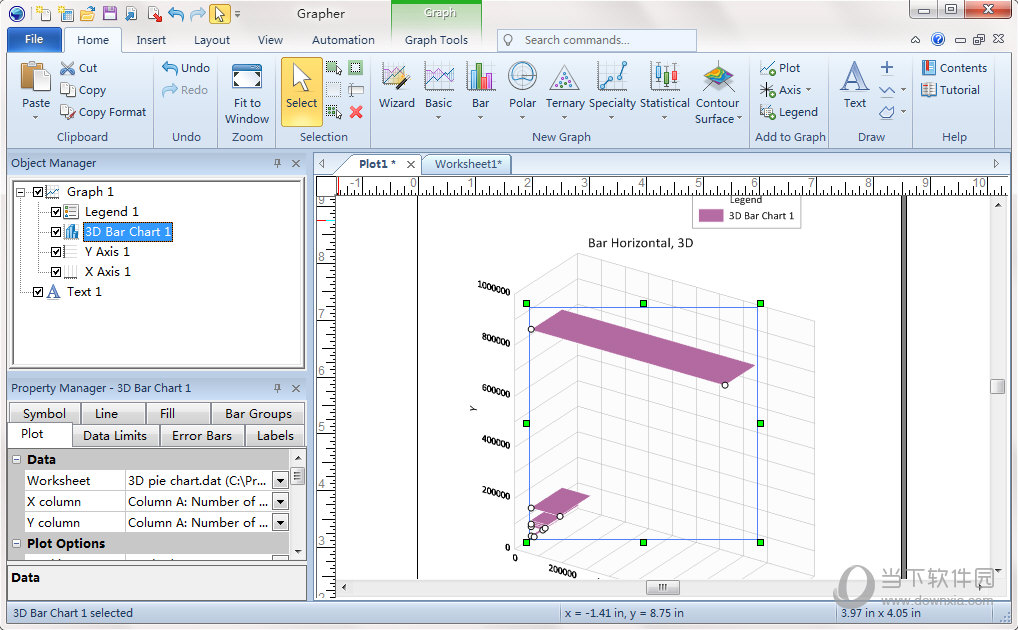
Task: Click the vertical scrollbar thumb in plot
Action: click(x=998, y=386)
